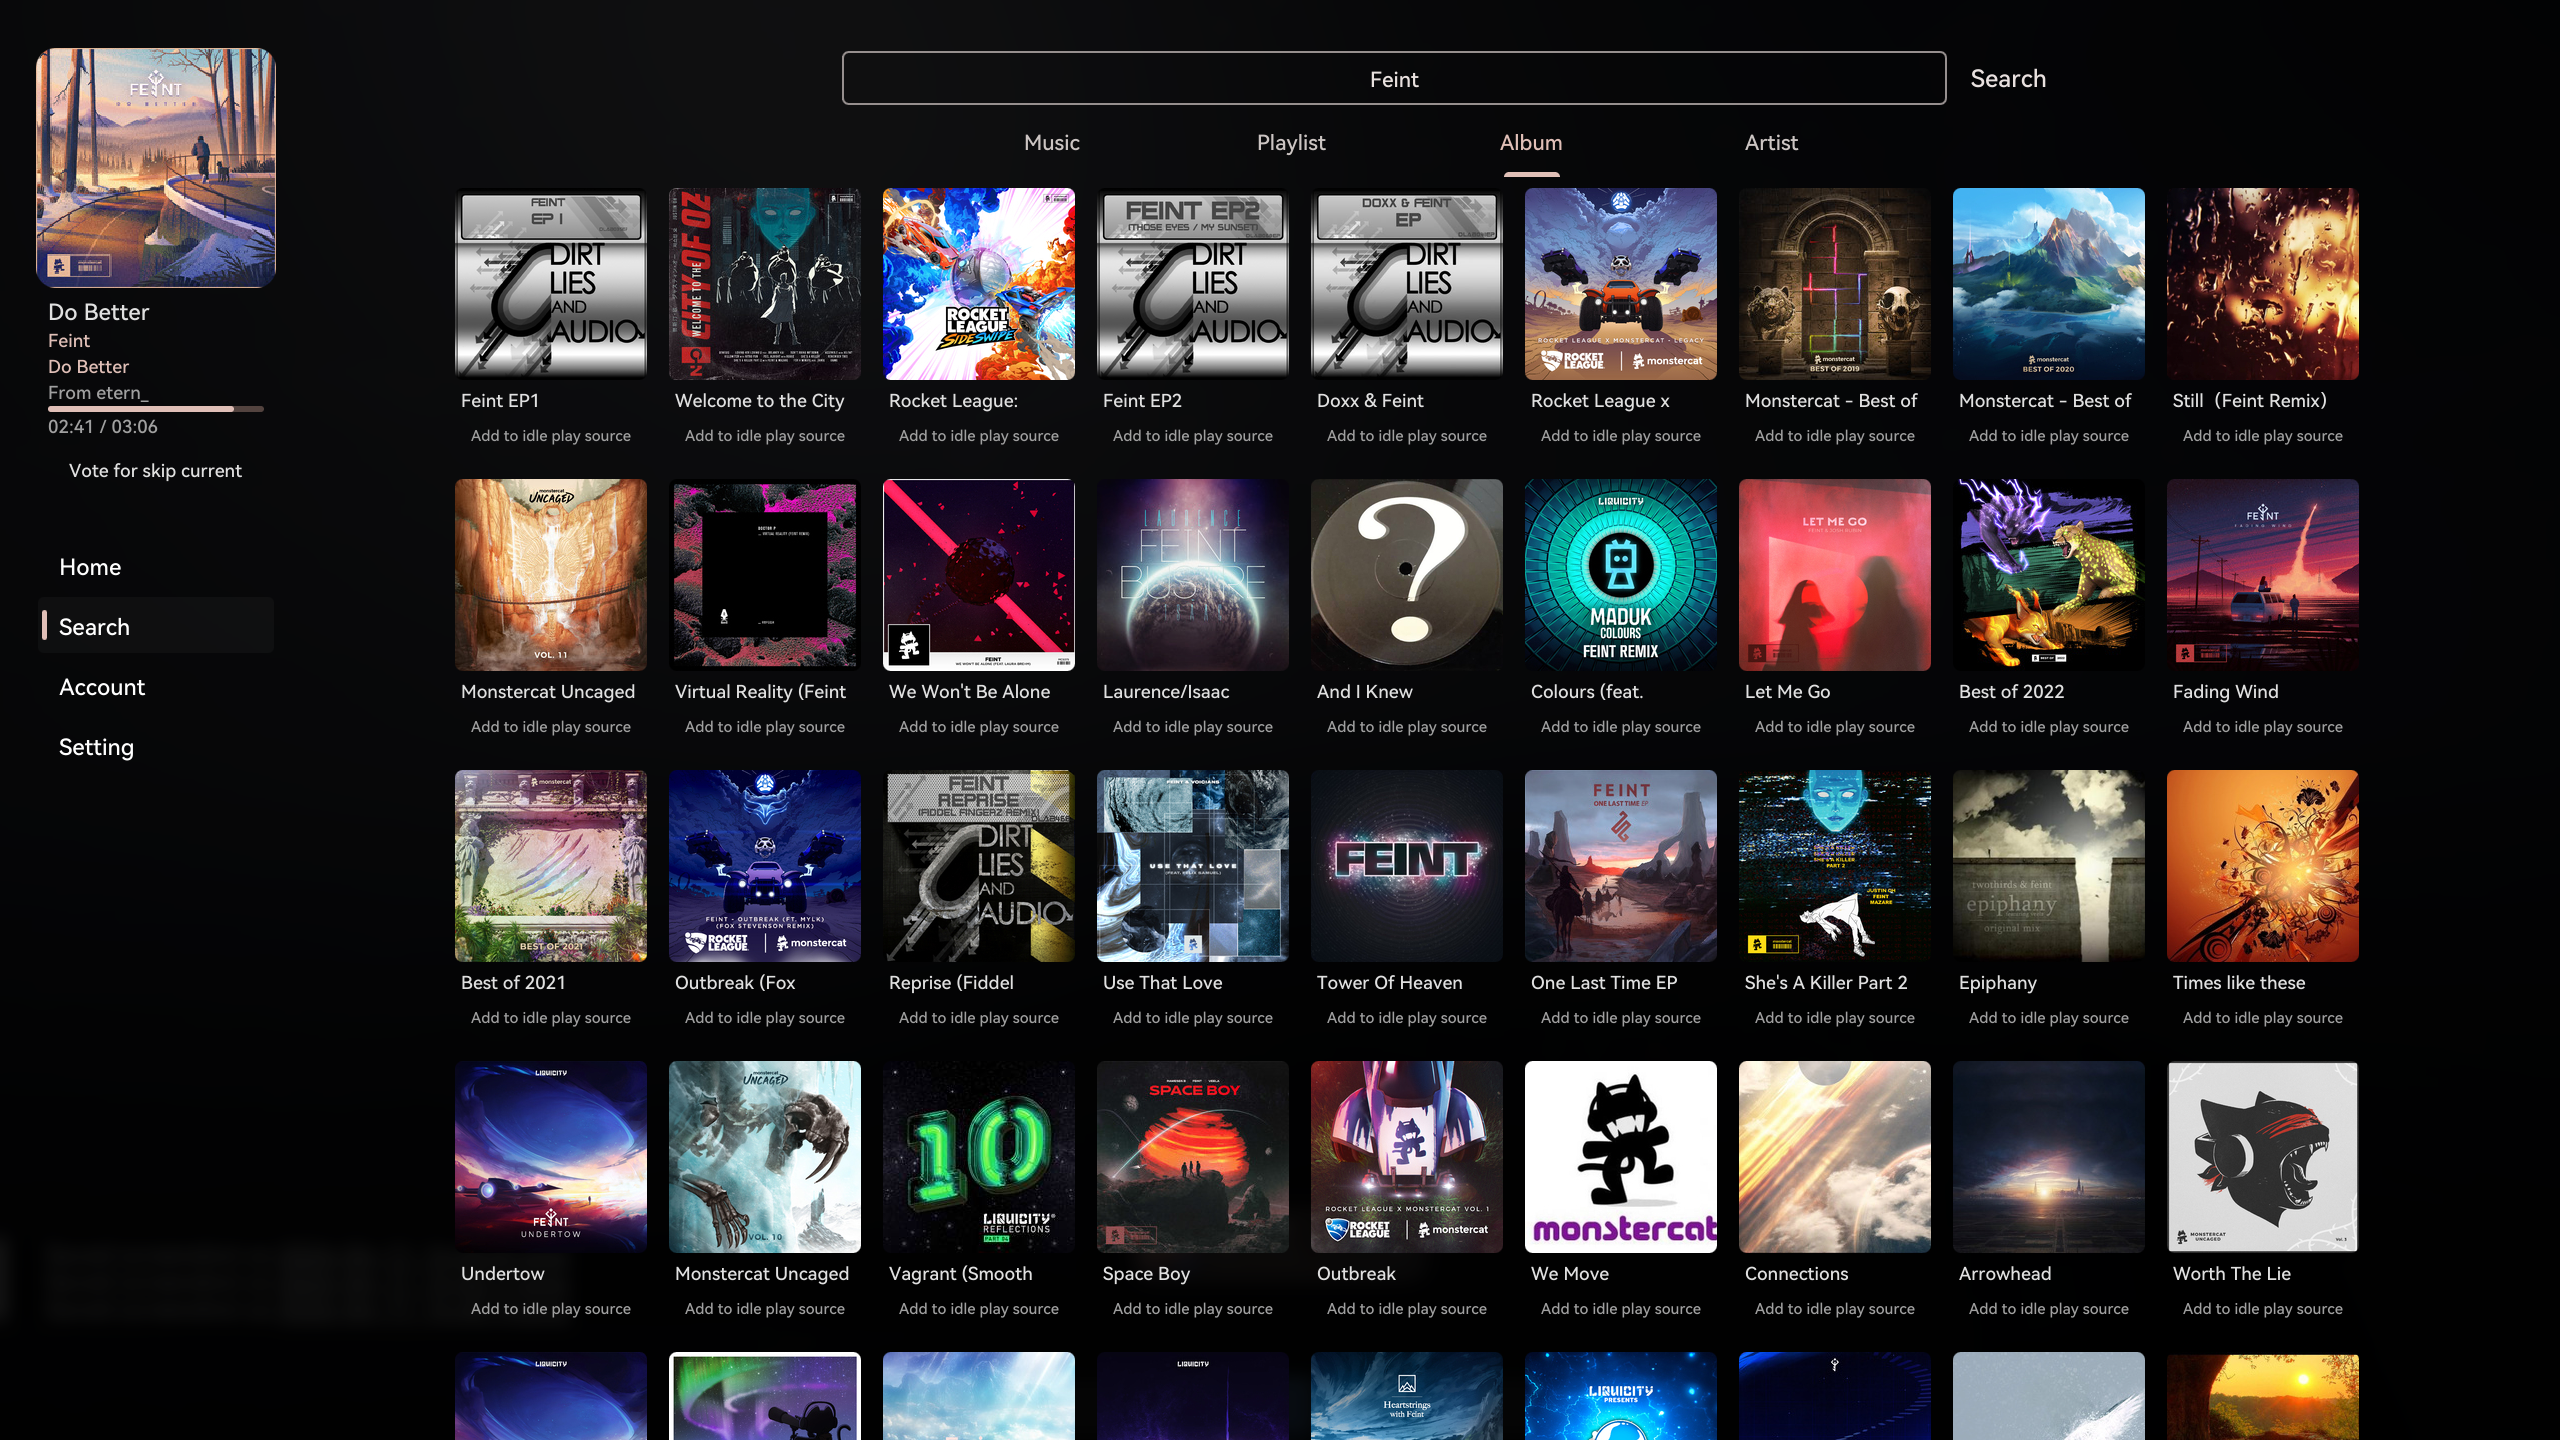Open the Virtual Reality (Feint album cover
2560x1440 pixels.
tap(765, 575)
